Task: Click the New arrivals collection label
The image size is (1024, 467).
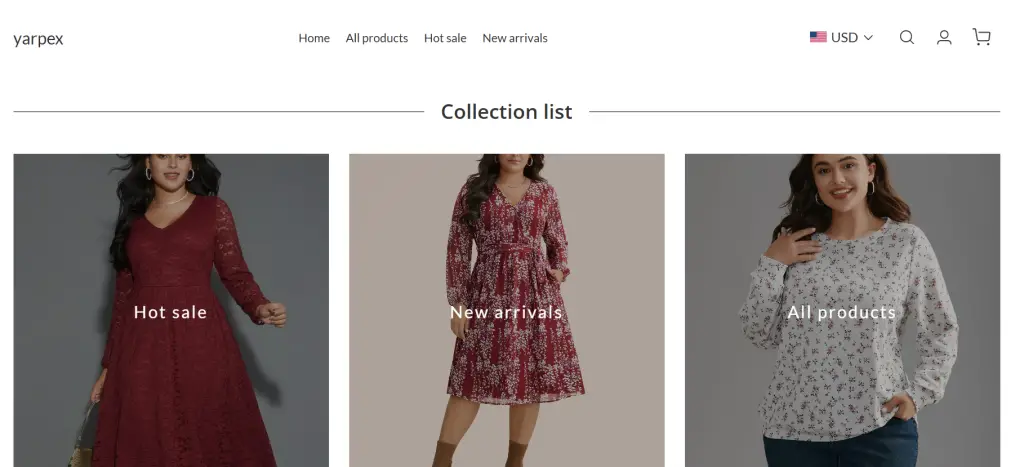Action: (x=506, y=312)
